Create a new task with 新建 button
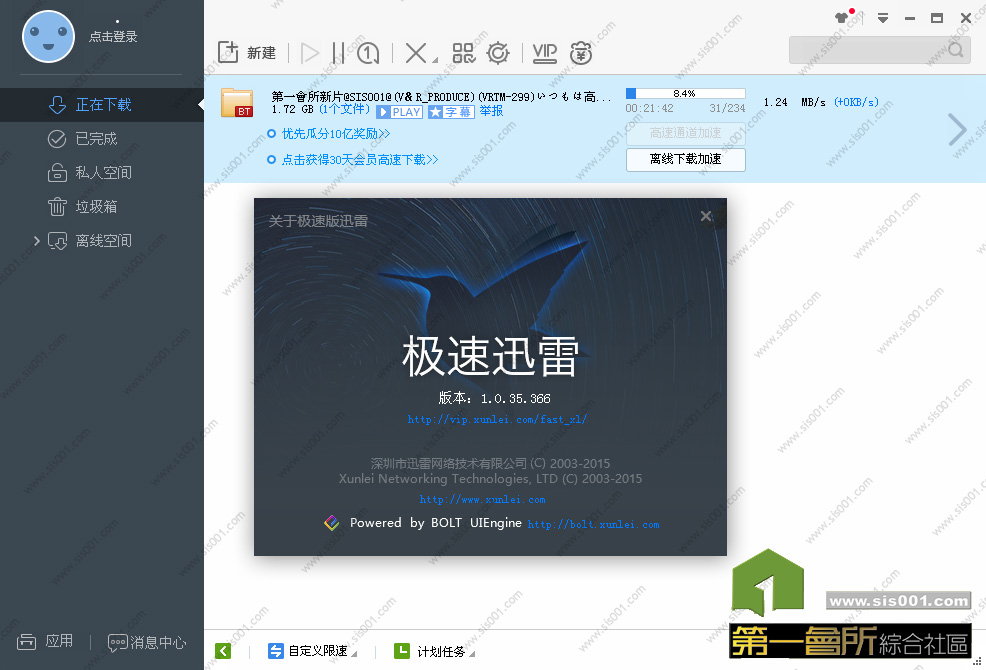This screenshot has height=670, width=986. (x=247, y=53)
